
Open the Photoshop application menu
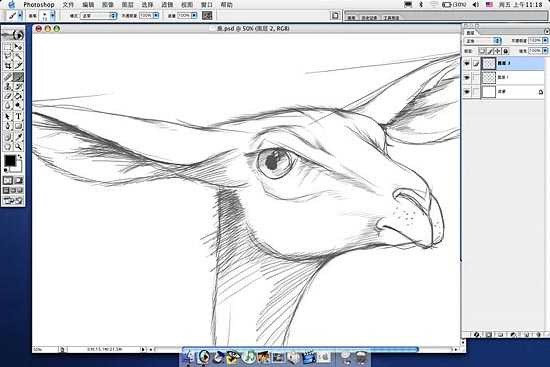[39, 5]
